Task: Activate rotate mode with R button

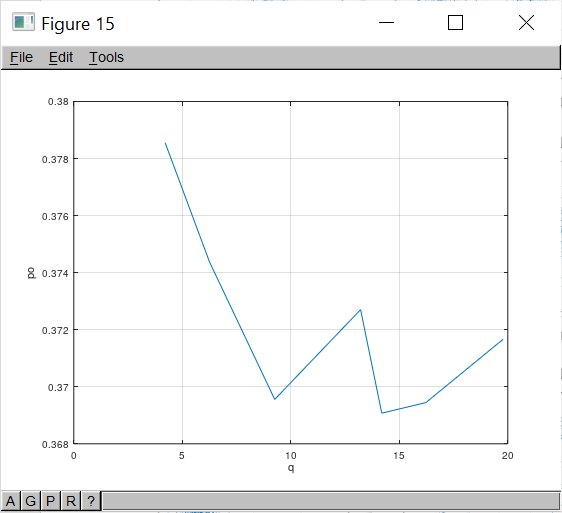Action: click(x=71, y=501)
